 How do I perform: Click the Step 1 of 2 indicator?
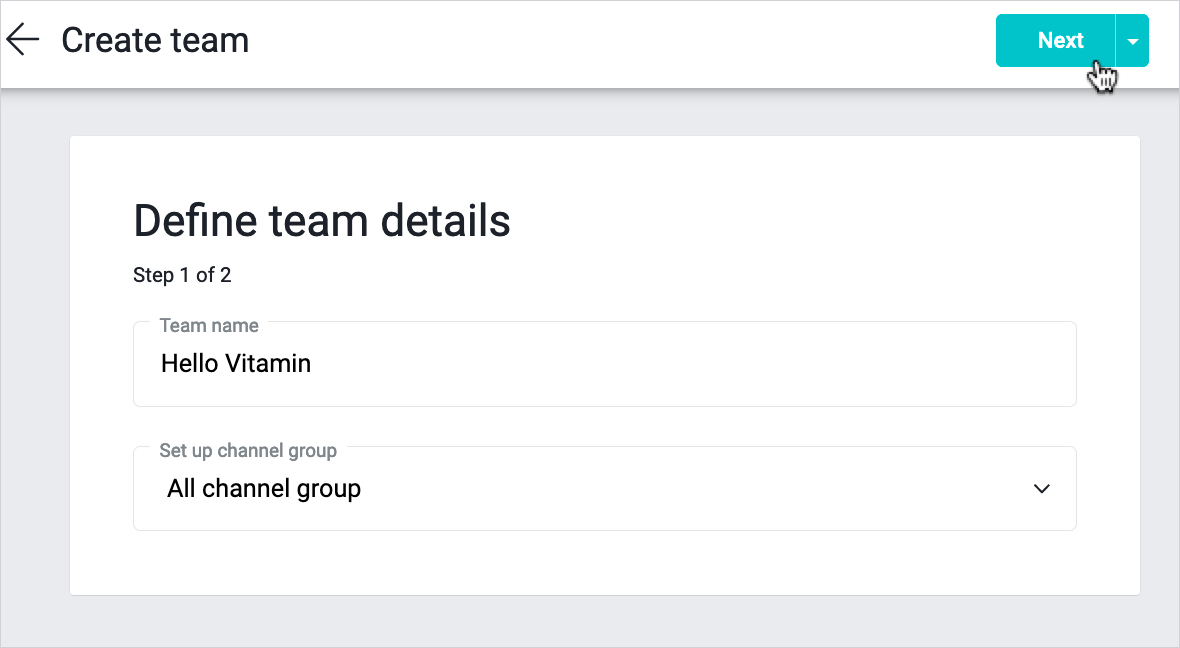pos(182,275)
